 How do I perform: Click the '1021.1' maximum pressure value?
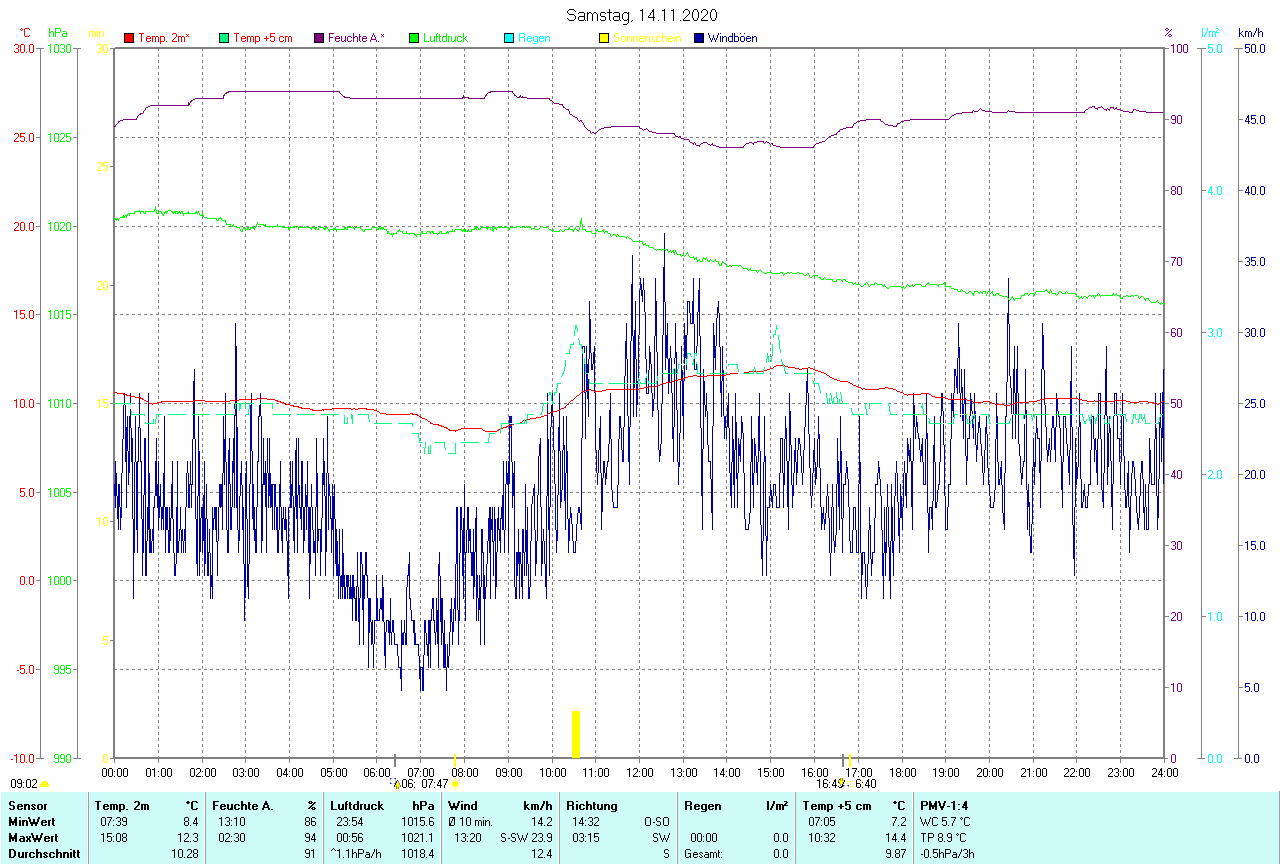click(x=417, y=838)
